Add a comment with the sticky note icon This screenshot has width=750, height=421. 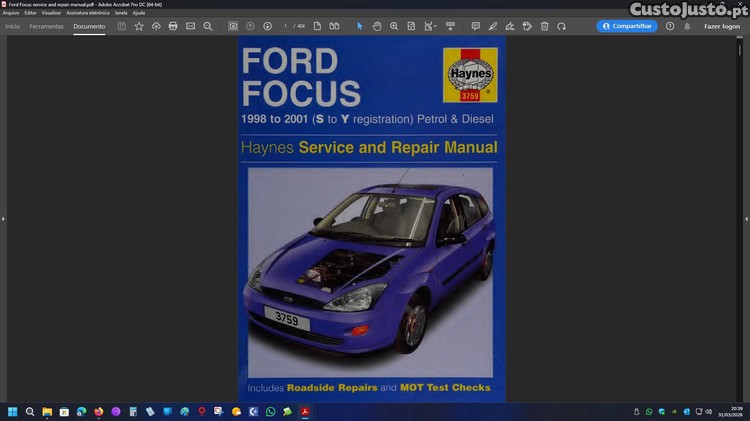click(x=475, y=26)
